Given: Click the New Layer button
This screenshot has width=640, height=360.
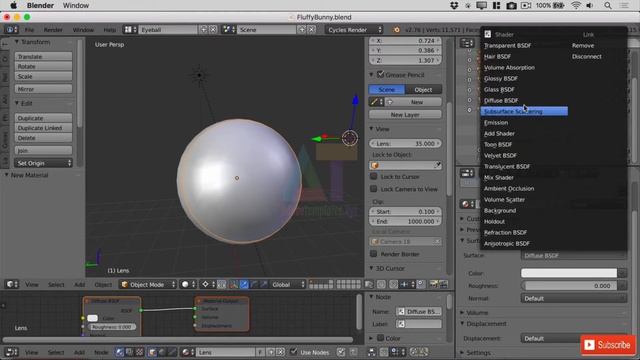Looking at the screenshot, I should (405, 115).
